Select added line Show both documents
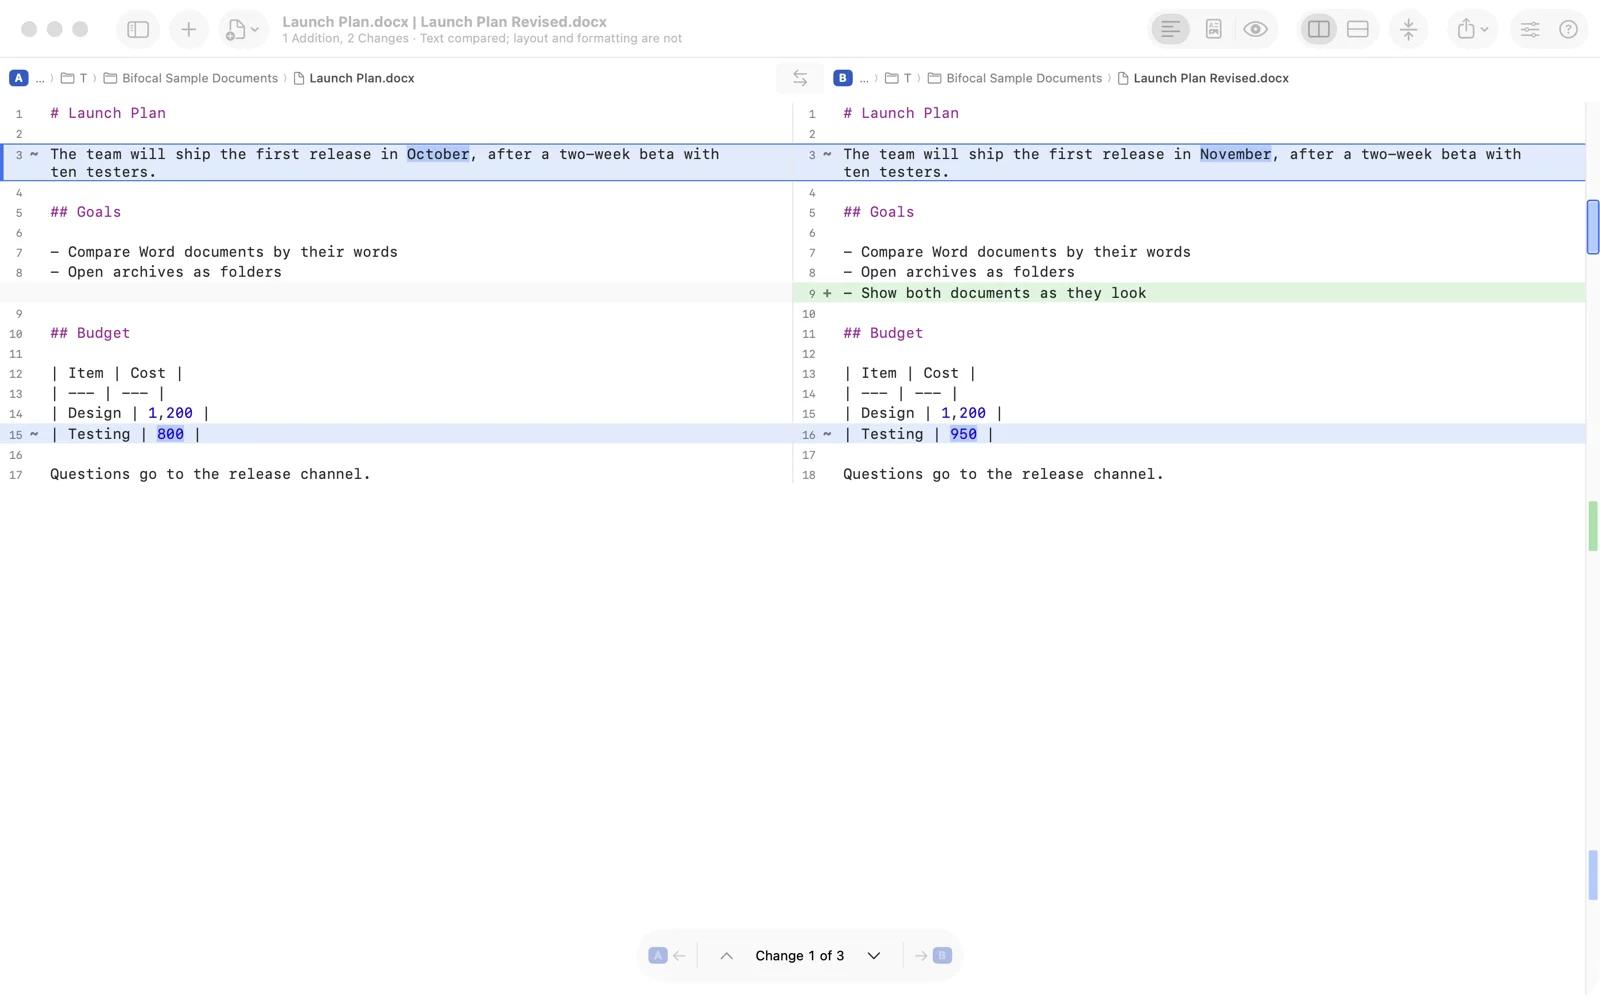 pos(1190,293)
